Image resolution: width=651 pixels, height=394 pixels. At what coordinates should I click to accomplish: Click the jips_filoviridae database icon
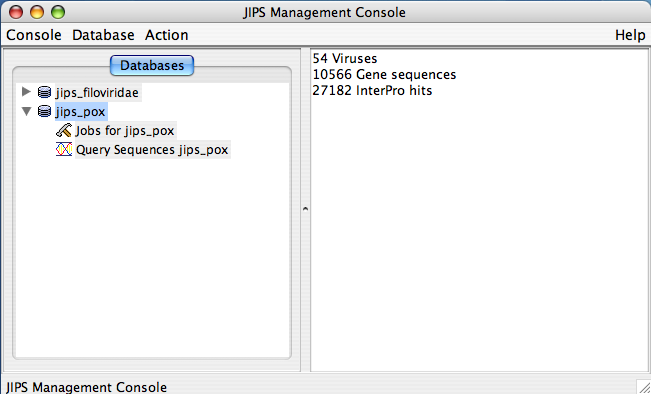(x=44, y=92)
